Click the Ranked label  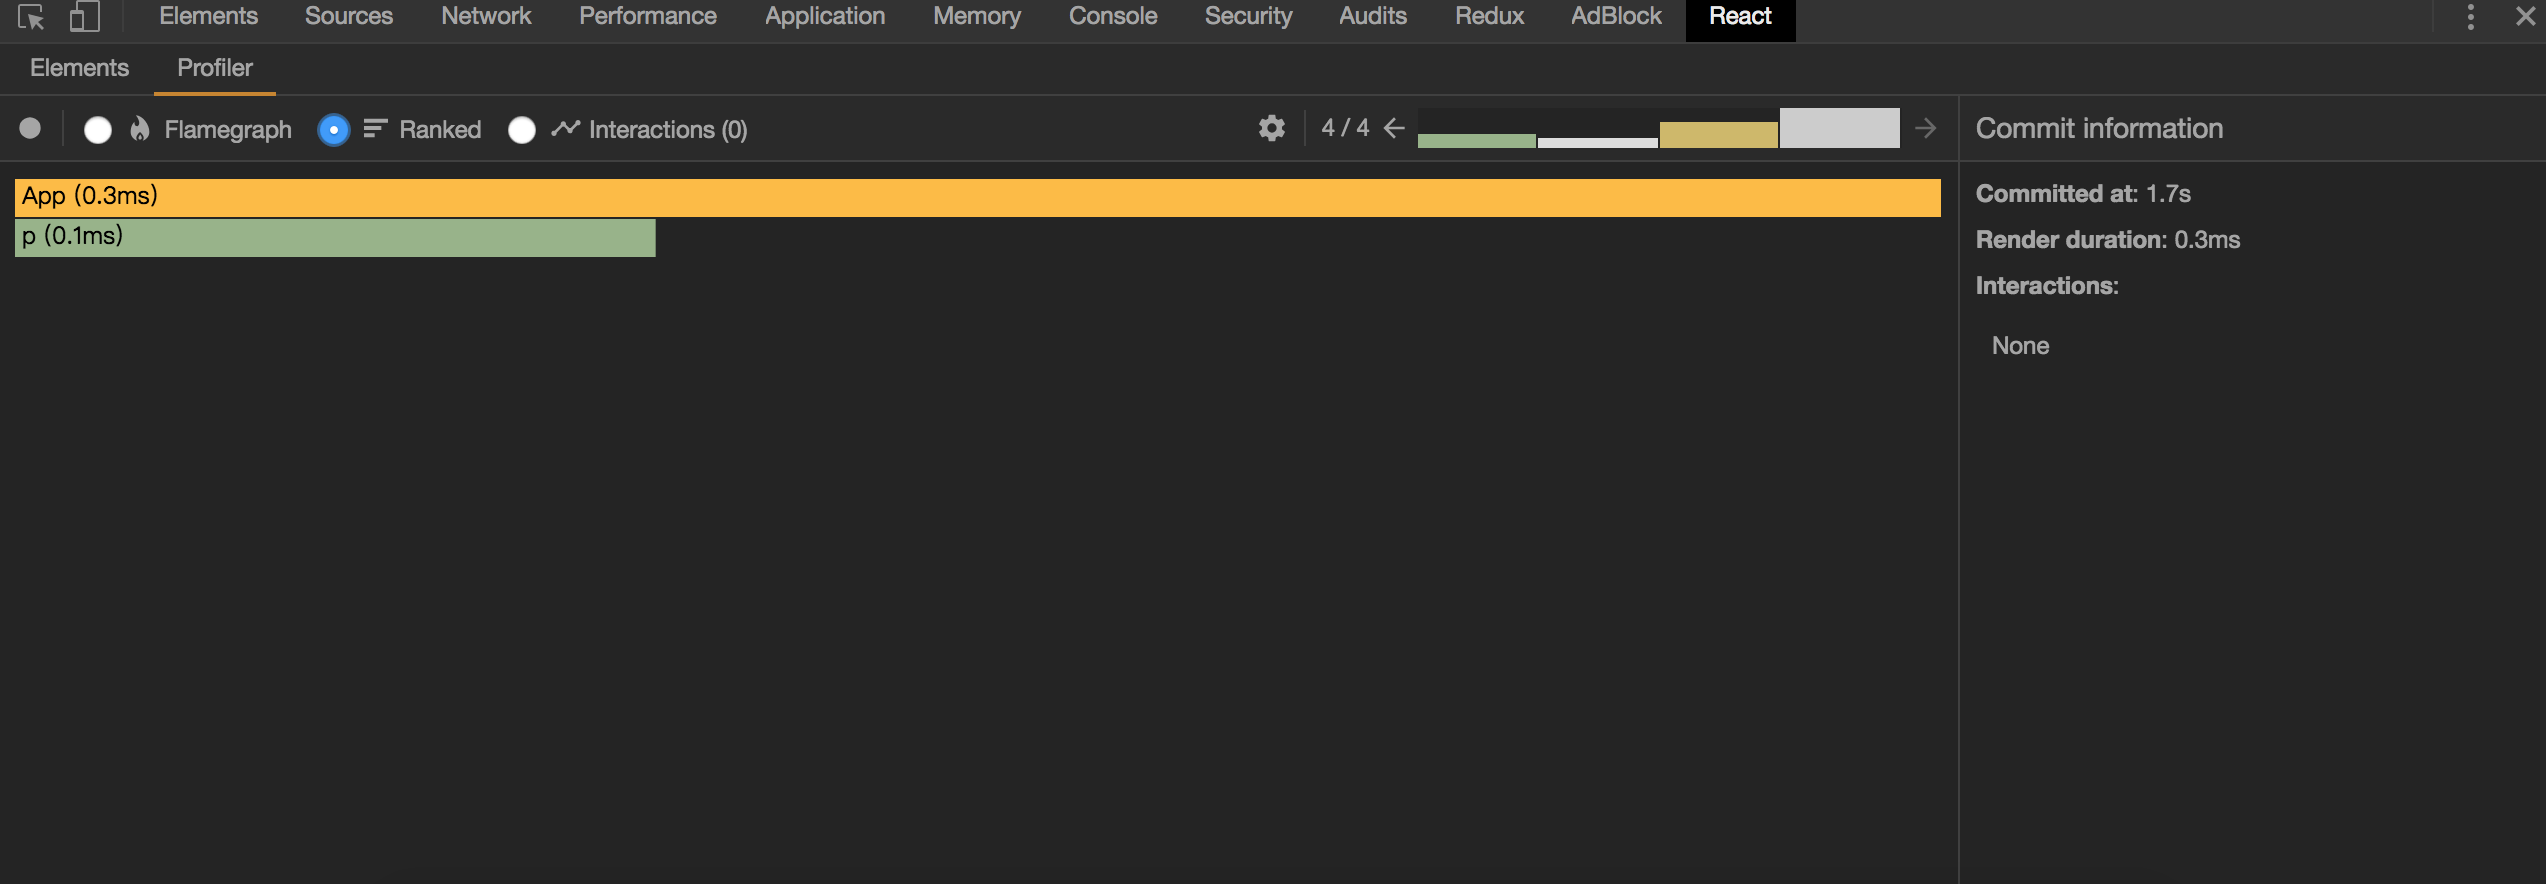tap(440, 130)
